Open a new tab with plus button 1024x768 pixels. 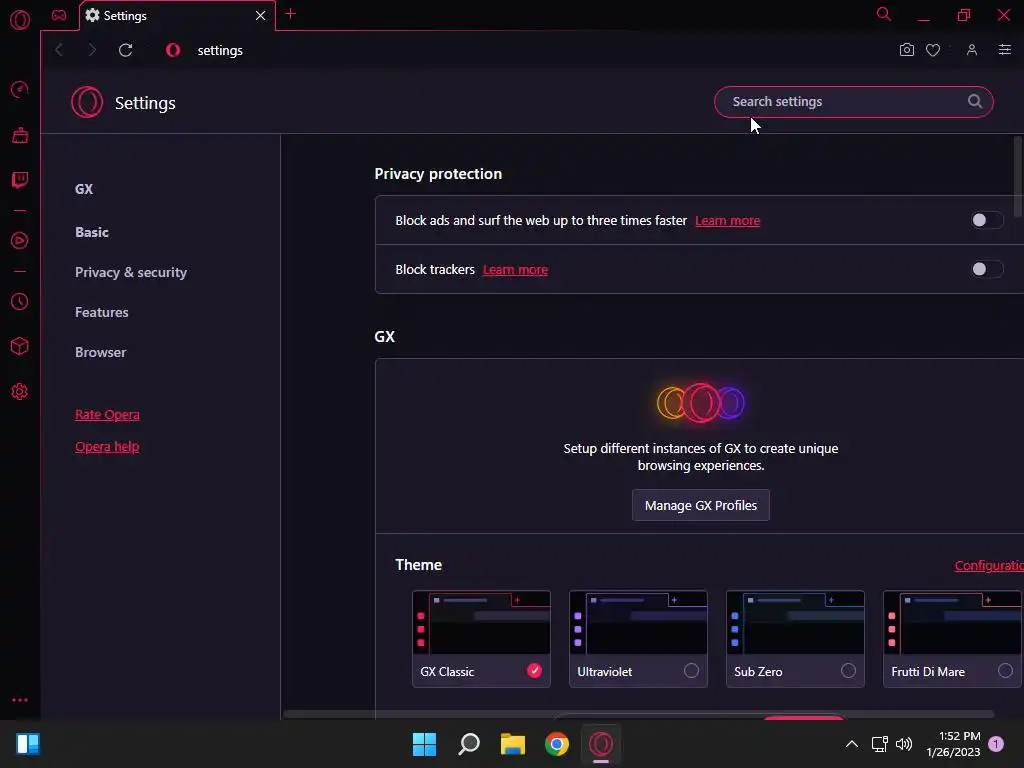291,14
